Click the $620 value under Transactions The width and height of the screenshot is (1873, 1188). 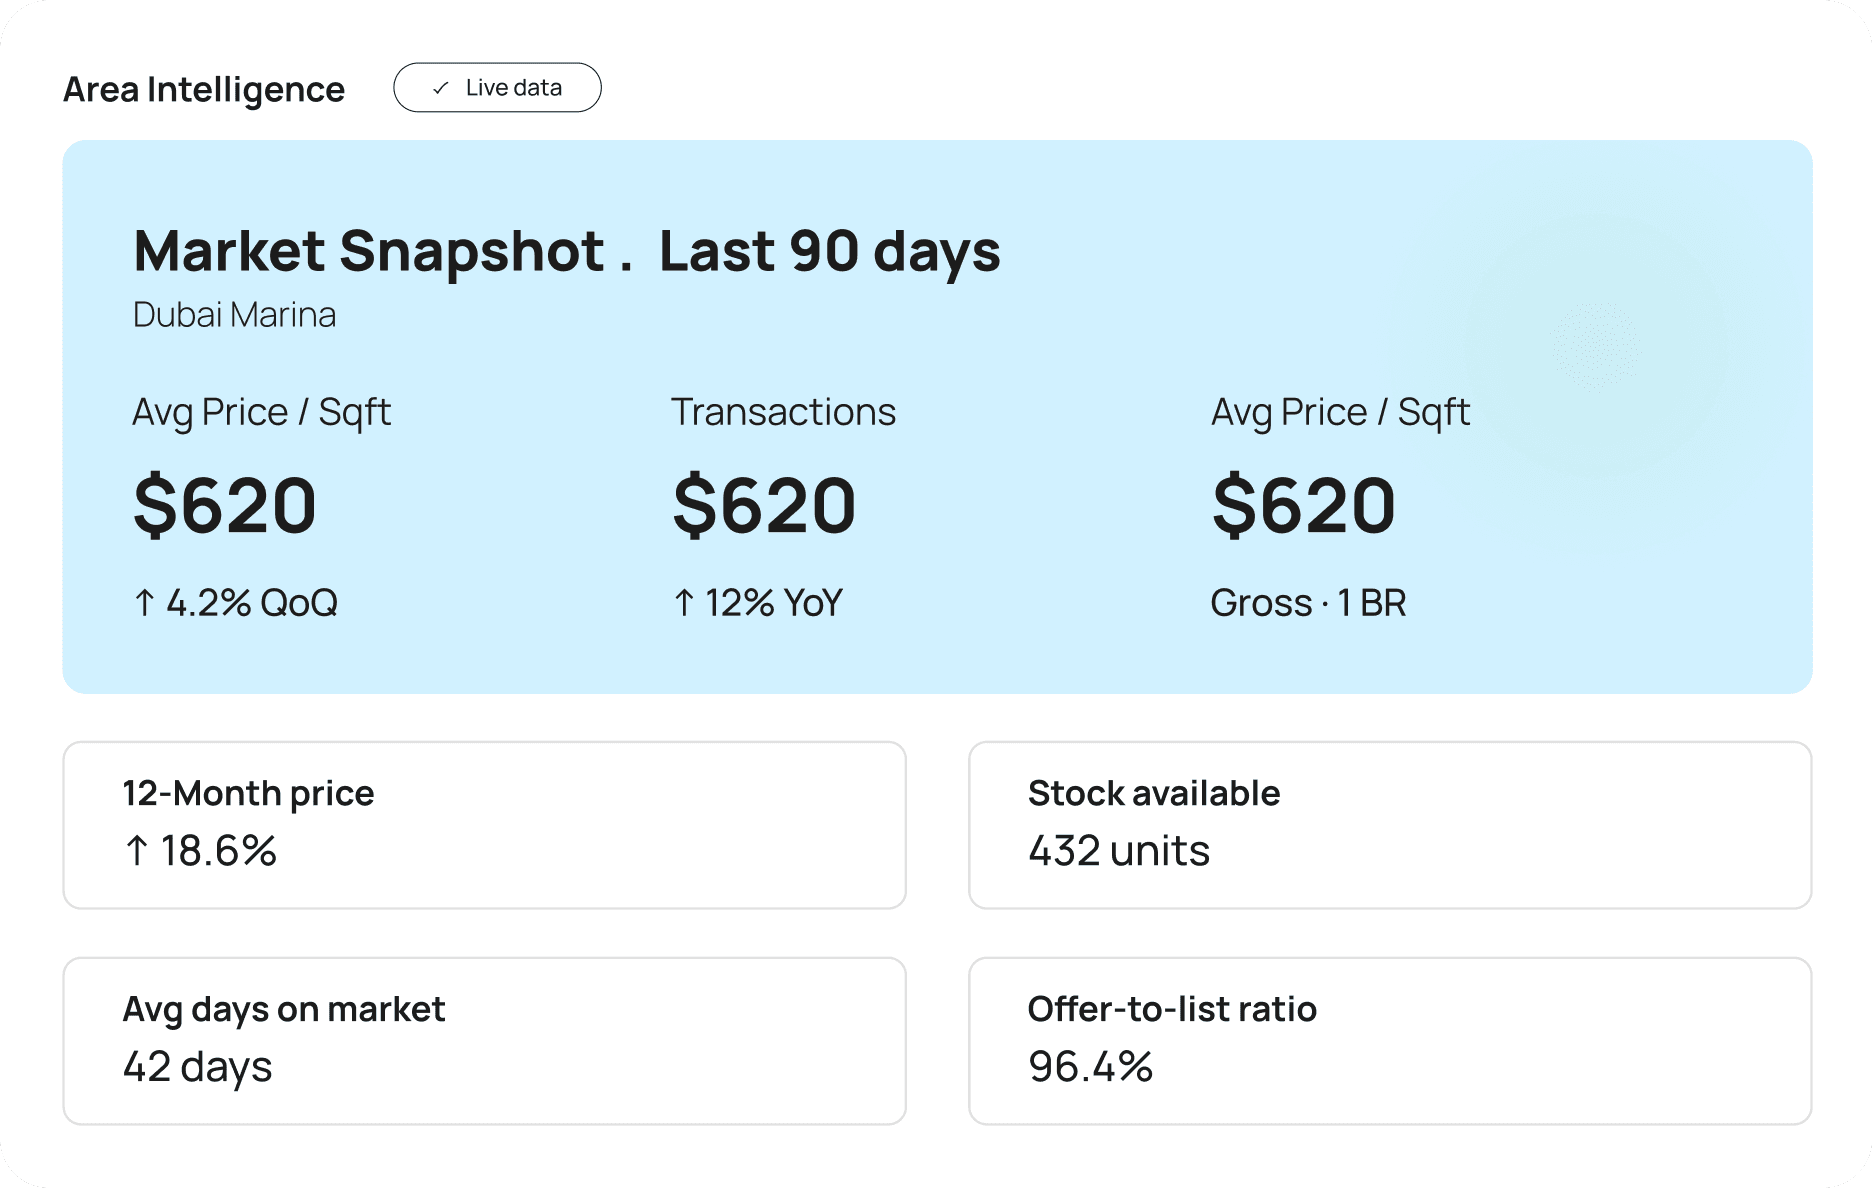pyautogui.click(x=765, y=505)
